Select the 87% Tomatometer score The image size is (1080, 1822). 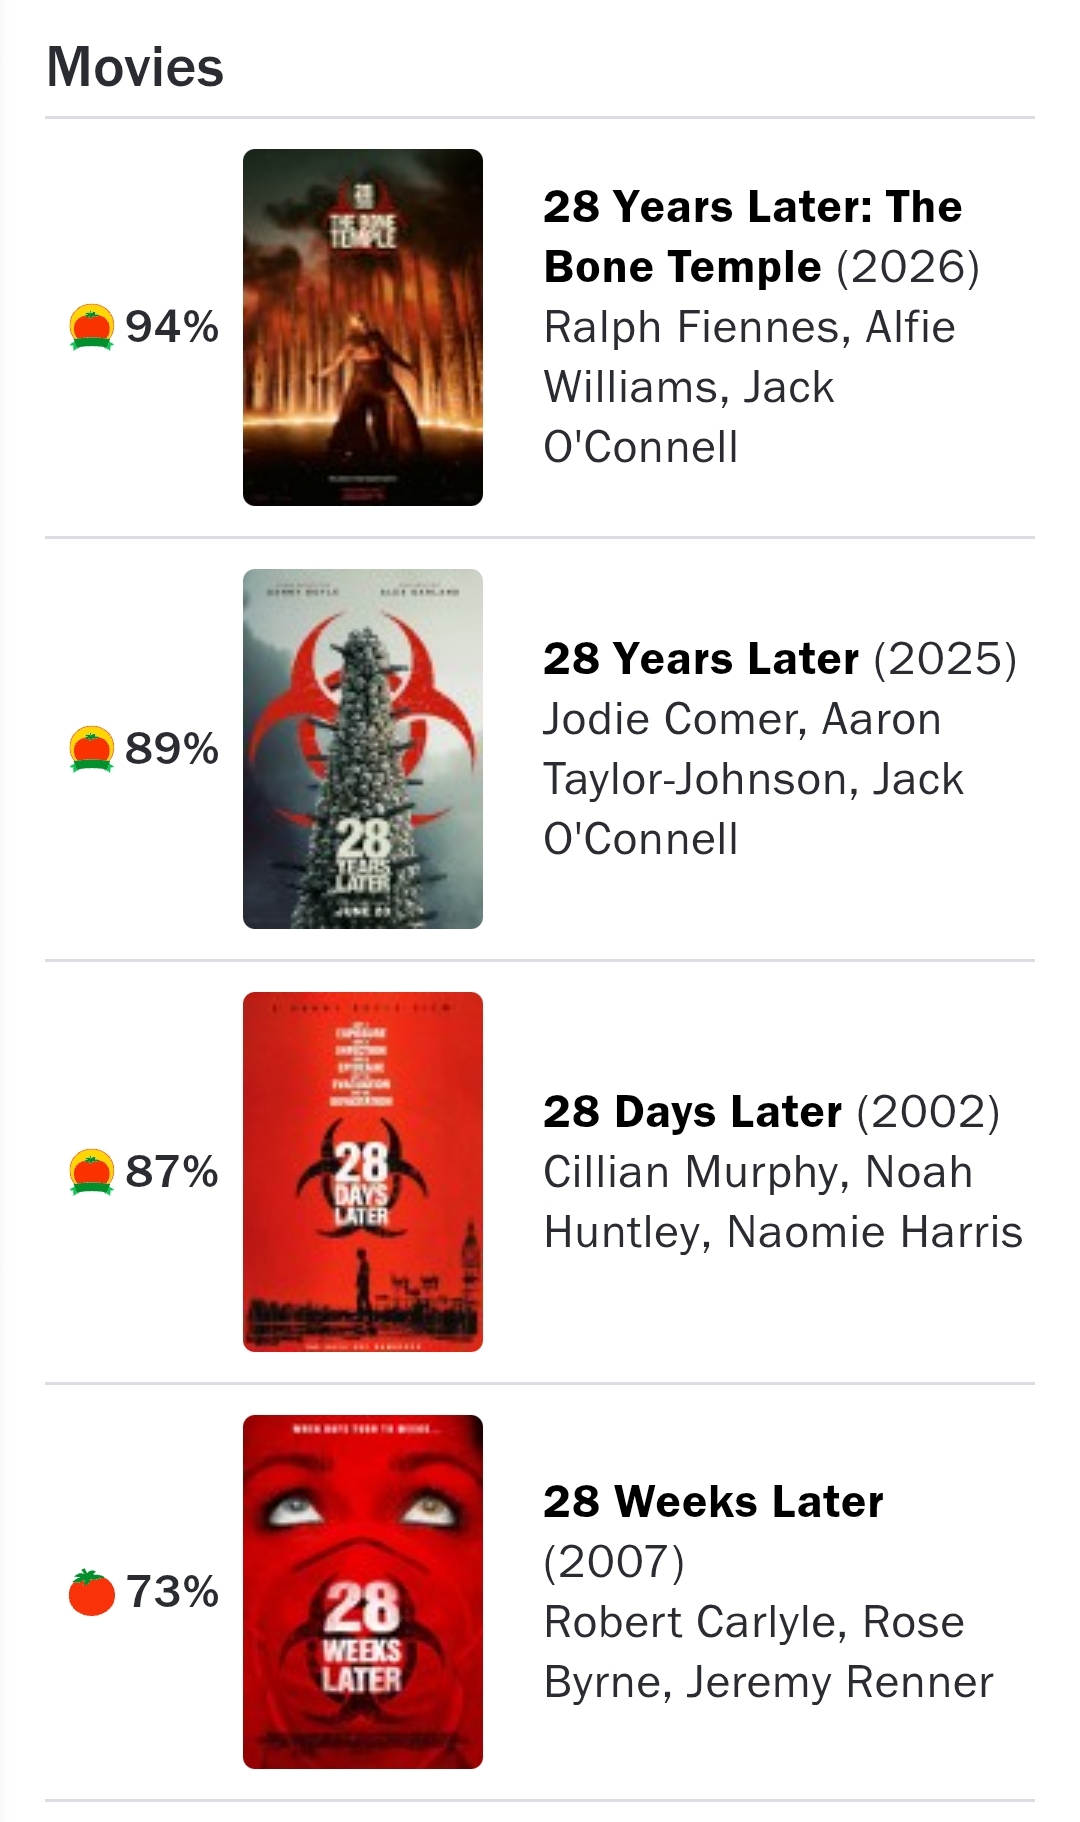coord(172,1172)
